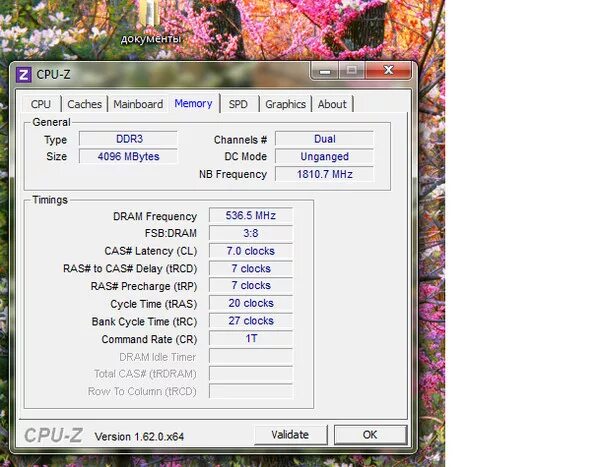This screenshot has width=600, height=467.
Task: Click the 7.0 clocks CAS latency value
Action: [x=251, y=251]
